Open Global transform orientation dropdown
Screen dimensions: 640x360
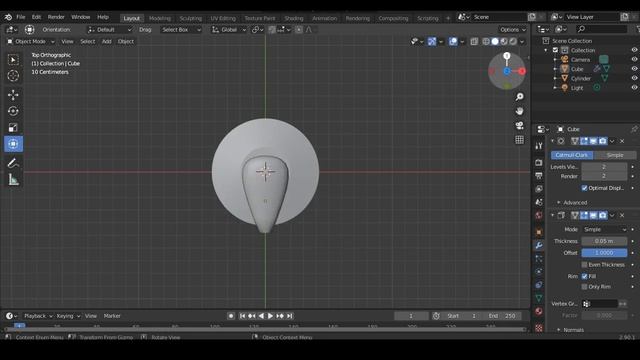[x=229, y=29]
